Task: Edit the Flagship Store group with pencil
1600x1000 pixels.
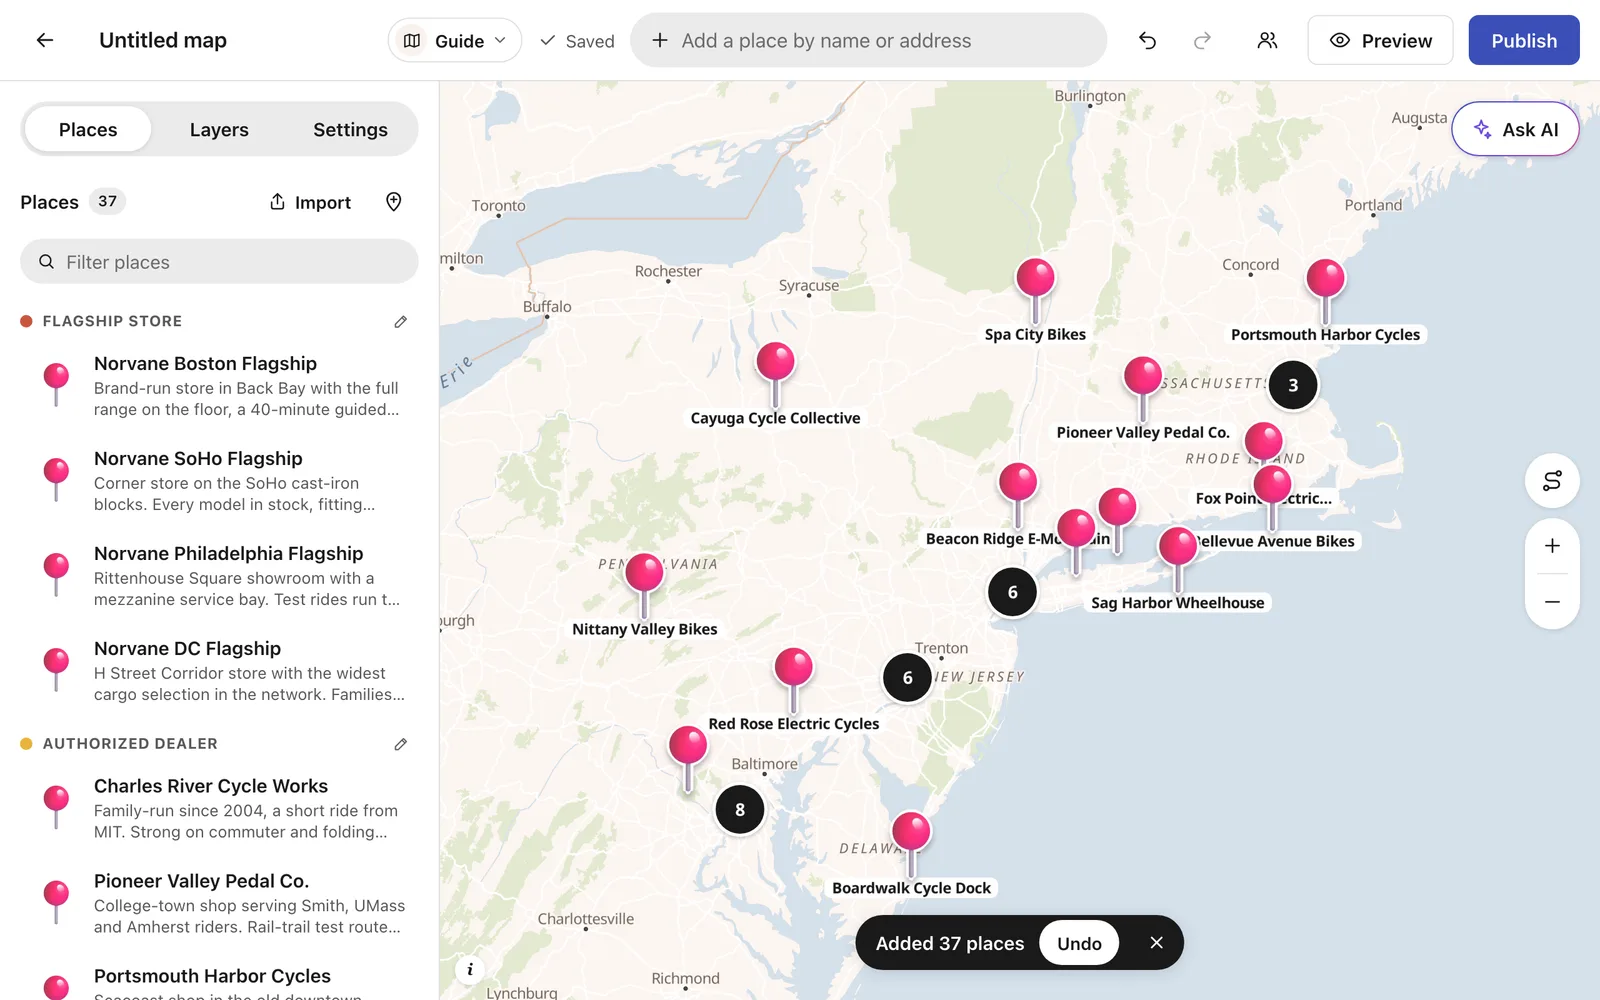Action: pyautogui.click(x=400, y=321)
